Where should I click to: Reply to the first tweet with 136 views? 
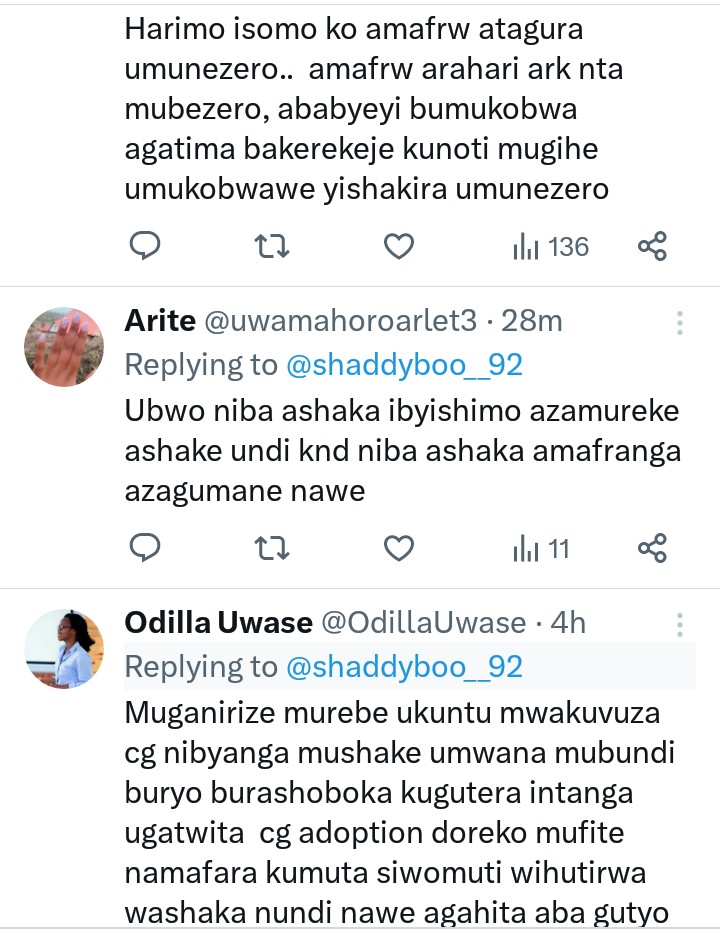[x=146, y=246]
